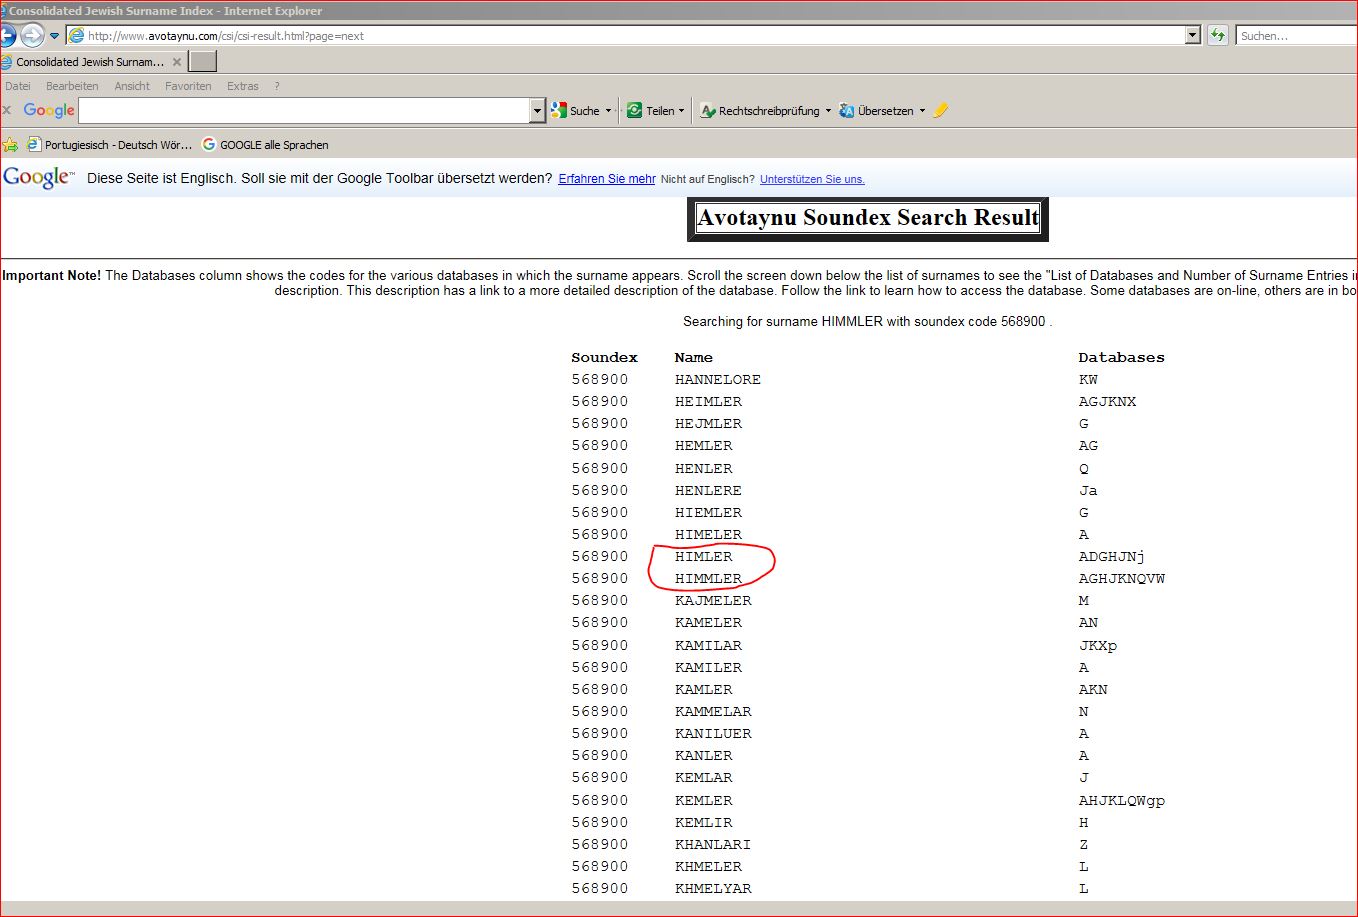Expand the Teilen dropdown arrow
Screen dimensions: 1358x917
[x=682, y=111]
